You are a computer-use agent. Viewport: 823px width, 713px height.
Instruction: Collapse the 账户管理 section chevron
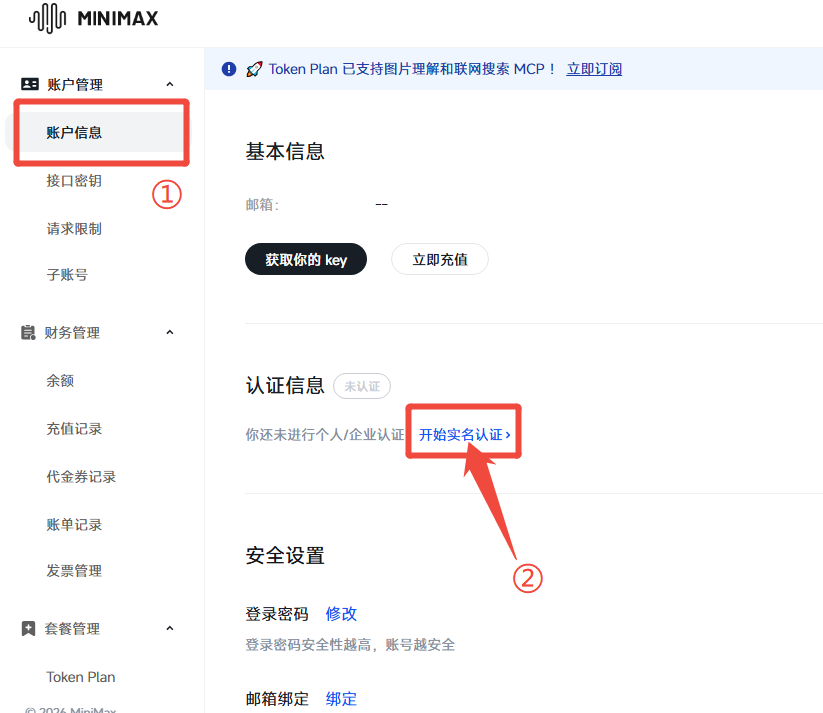click(169, 85)
